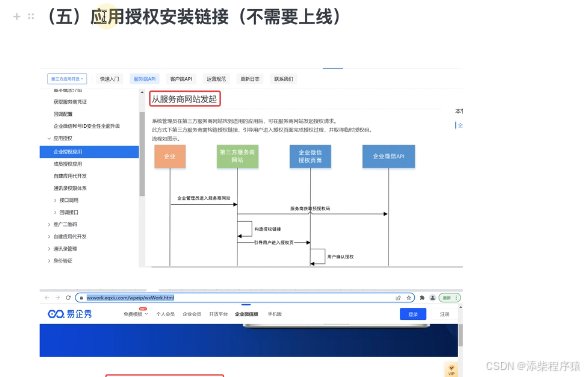Open the 更新日志 tab
The width and height of the screenshot is (584, 377).
pyautogui.click(x=250, y=79)
